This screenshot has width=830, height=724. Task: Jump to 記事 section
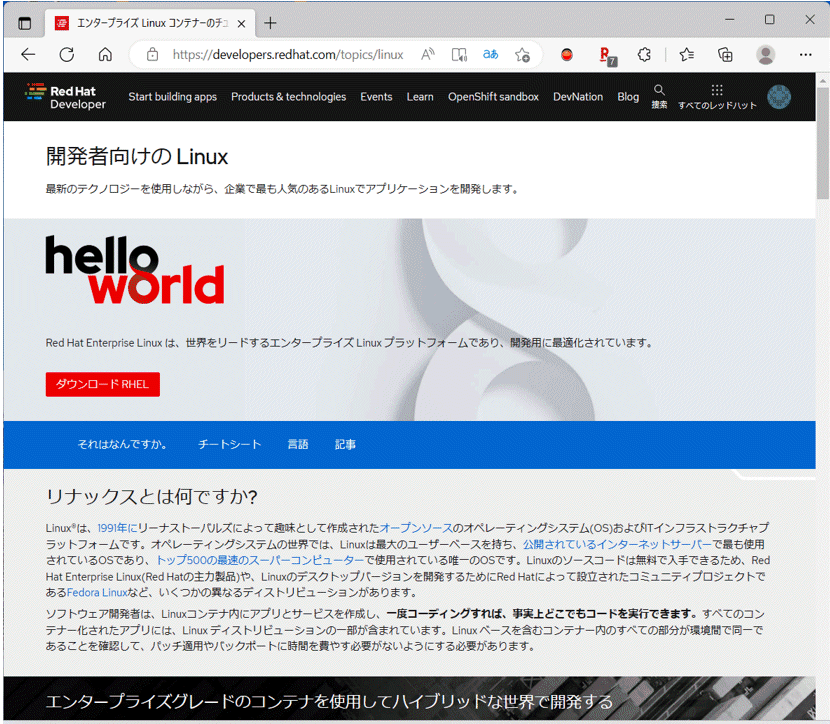coord(345,445)
